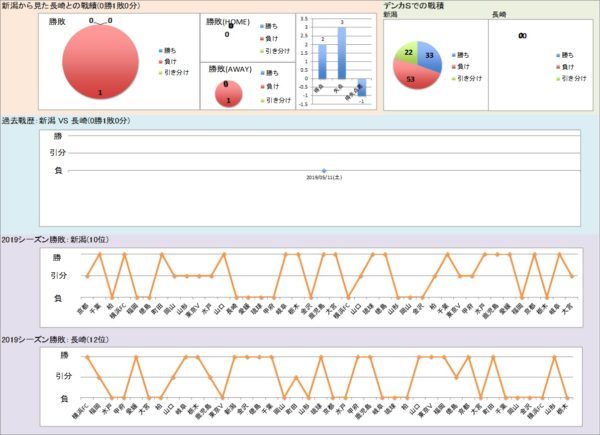Screen dimensions: 600x435
Task: Click the 勝敗(HOME) chart title
Action: (x=225, y=21)
